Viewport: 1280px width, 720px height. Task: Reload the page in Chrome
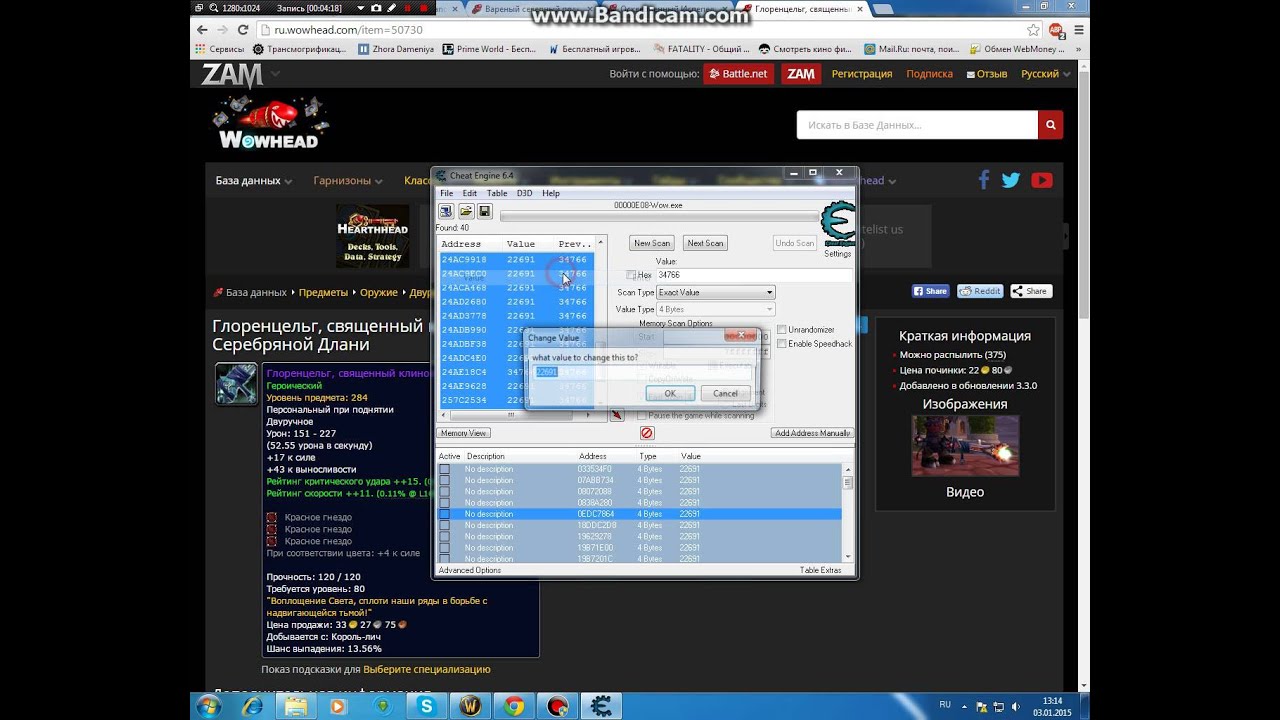243,30
